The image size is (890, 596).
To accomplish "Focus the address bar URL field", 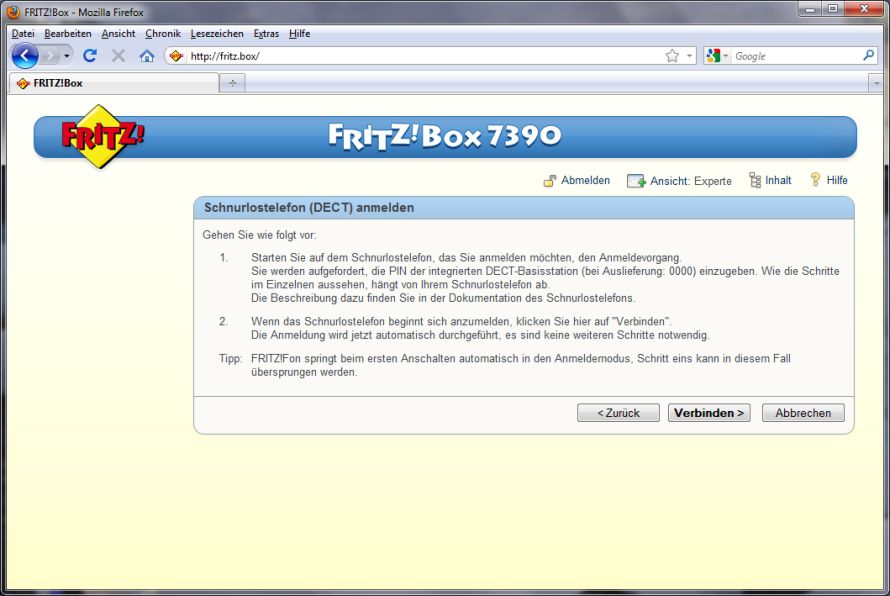I will pos(426,56).
